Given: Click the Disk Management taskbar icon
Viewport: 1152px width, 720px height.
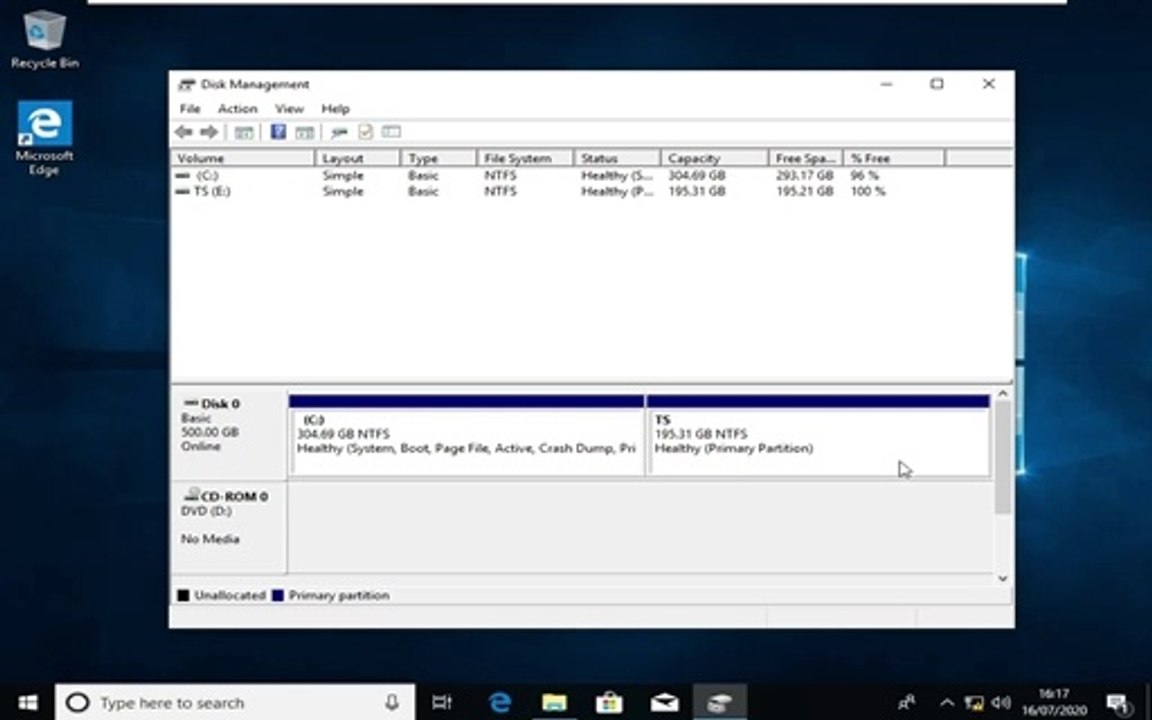Looking at the screenshot, I should click(720, 702).
